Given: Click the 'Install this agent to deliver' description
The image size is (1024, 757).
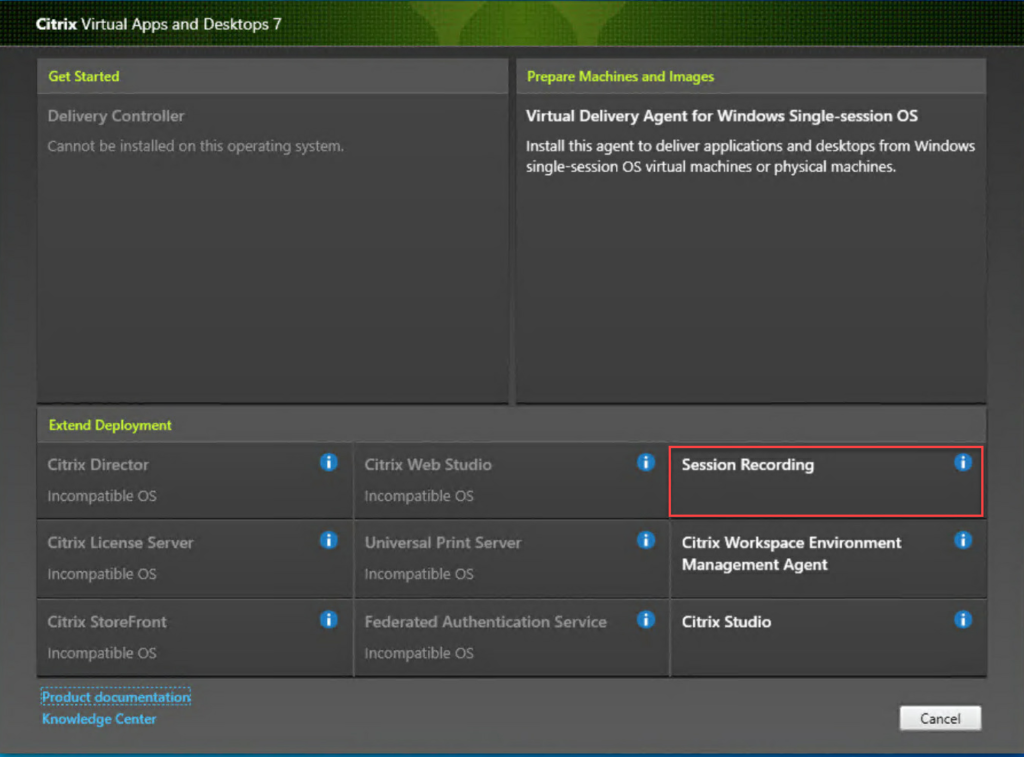Looking at the screenshot, I should 750,156.
